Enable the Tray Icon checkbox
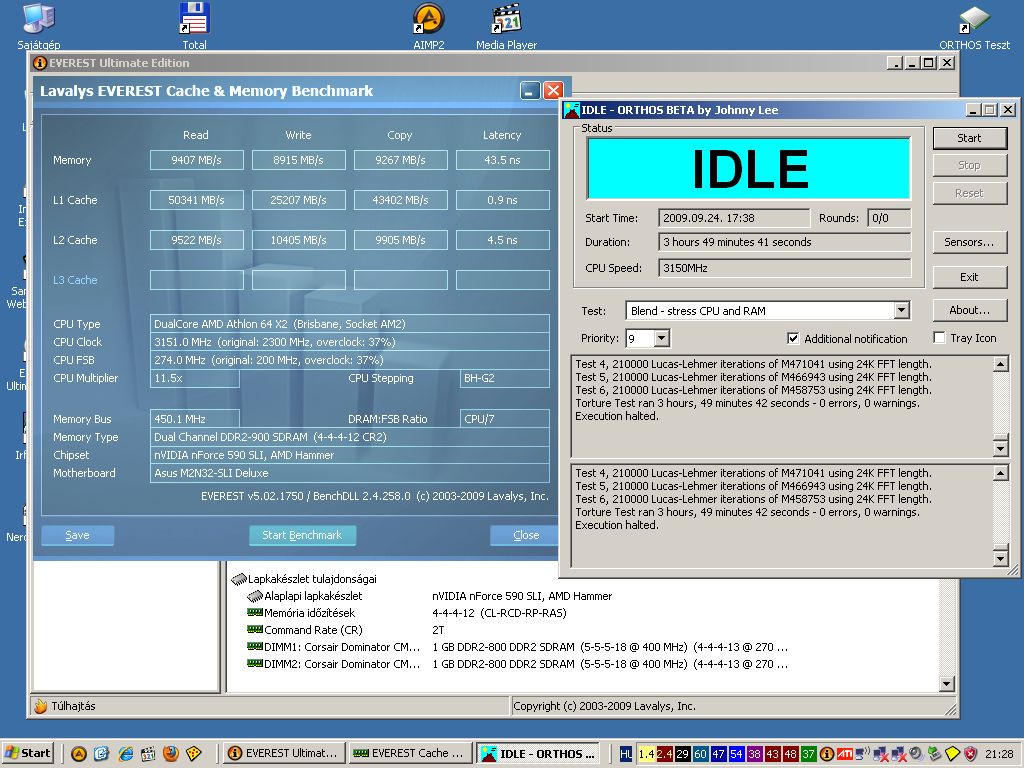This screenshot has width=1024, height=768. (x=939, y=338)
